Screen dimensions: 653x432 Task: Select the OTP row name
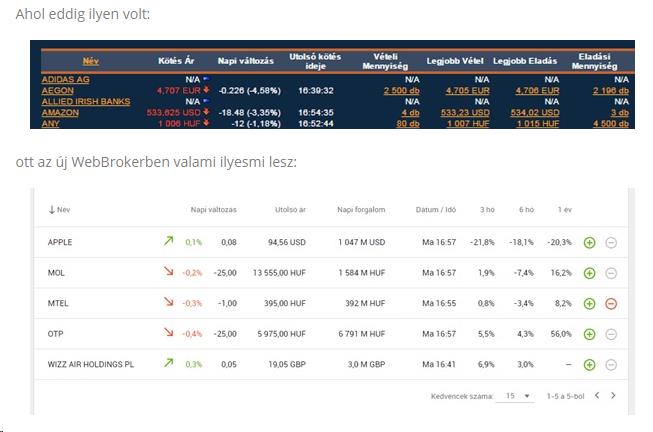[x=55, y=334]
